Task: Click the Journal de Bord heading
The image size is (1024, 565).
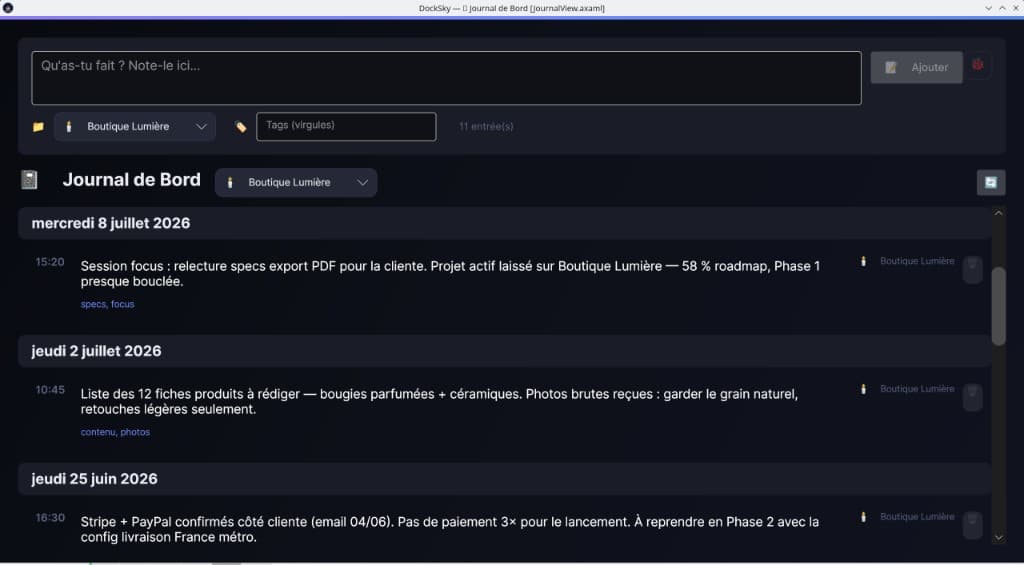Action: click(131, 180)
